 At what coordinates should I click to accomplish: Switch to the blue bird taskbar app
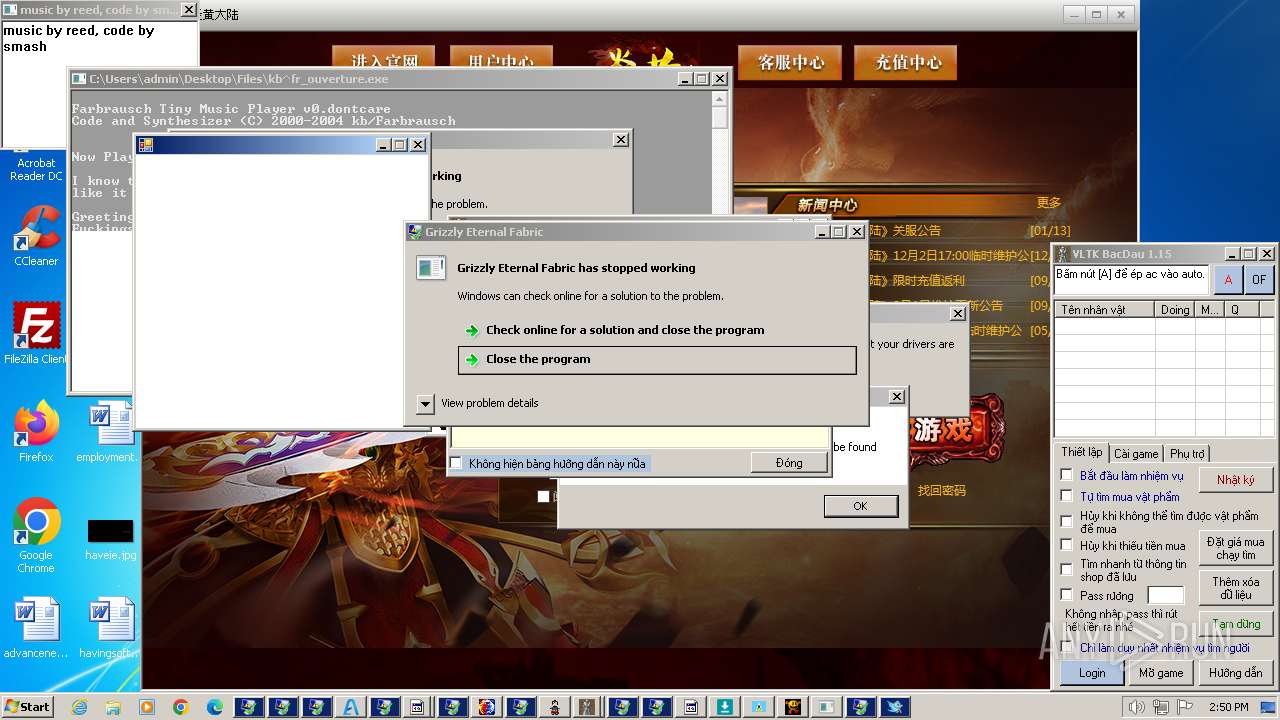pos(895,707)
